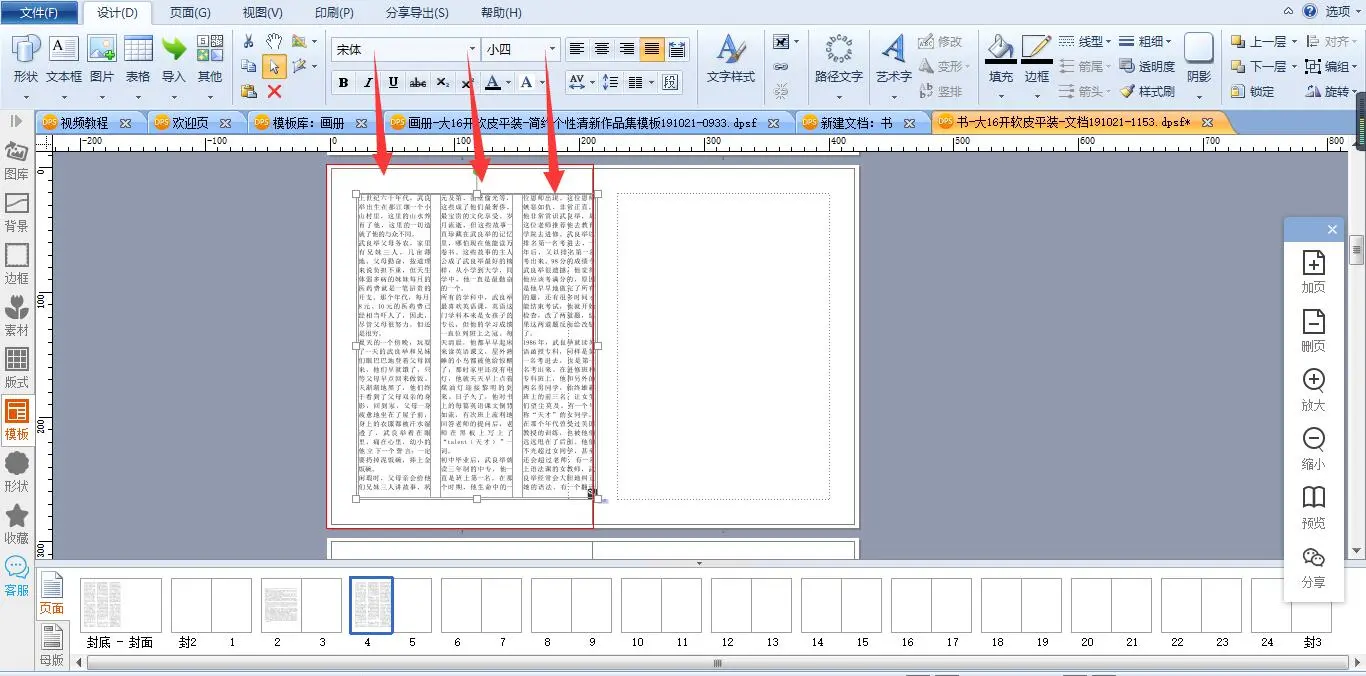The image size is (1366, 676).
Task: Select right text alignment
Action: [627, 49]
